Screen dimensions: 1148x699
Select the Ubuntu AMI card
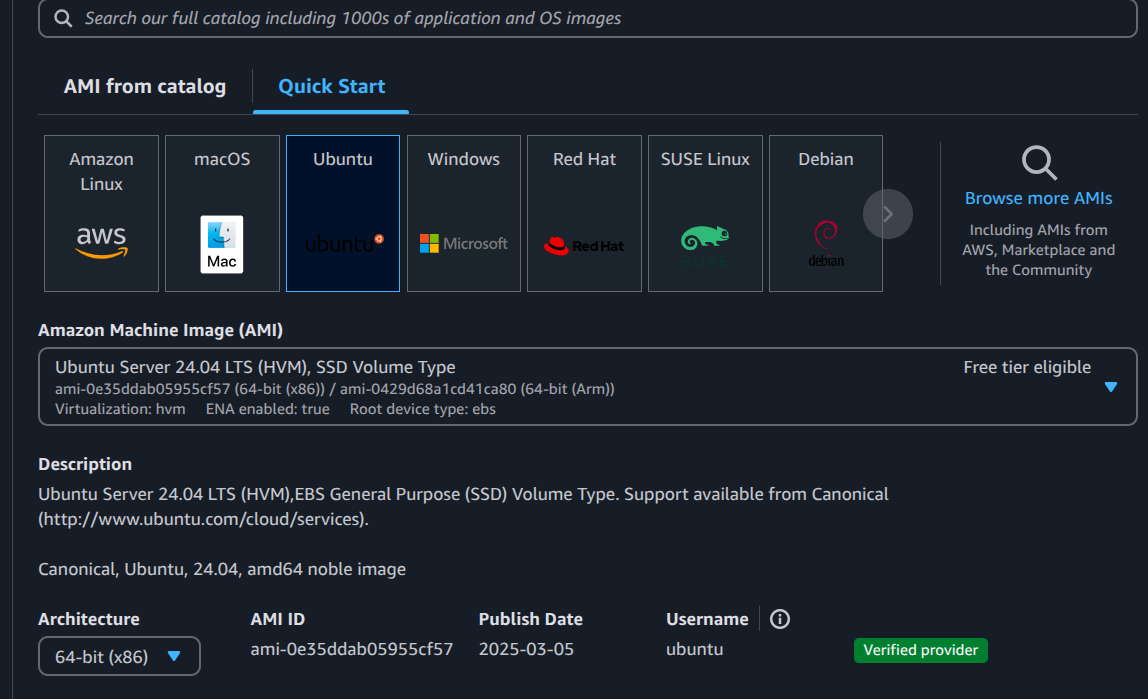pos(343,213)
